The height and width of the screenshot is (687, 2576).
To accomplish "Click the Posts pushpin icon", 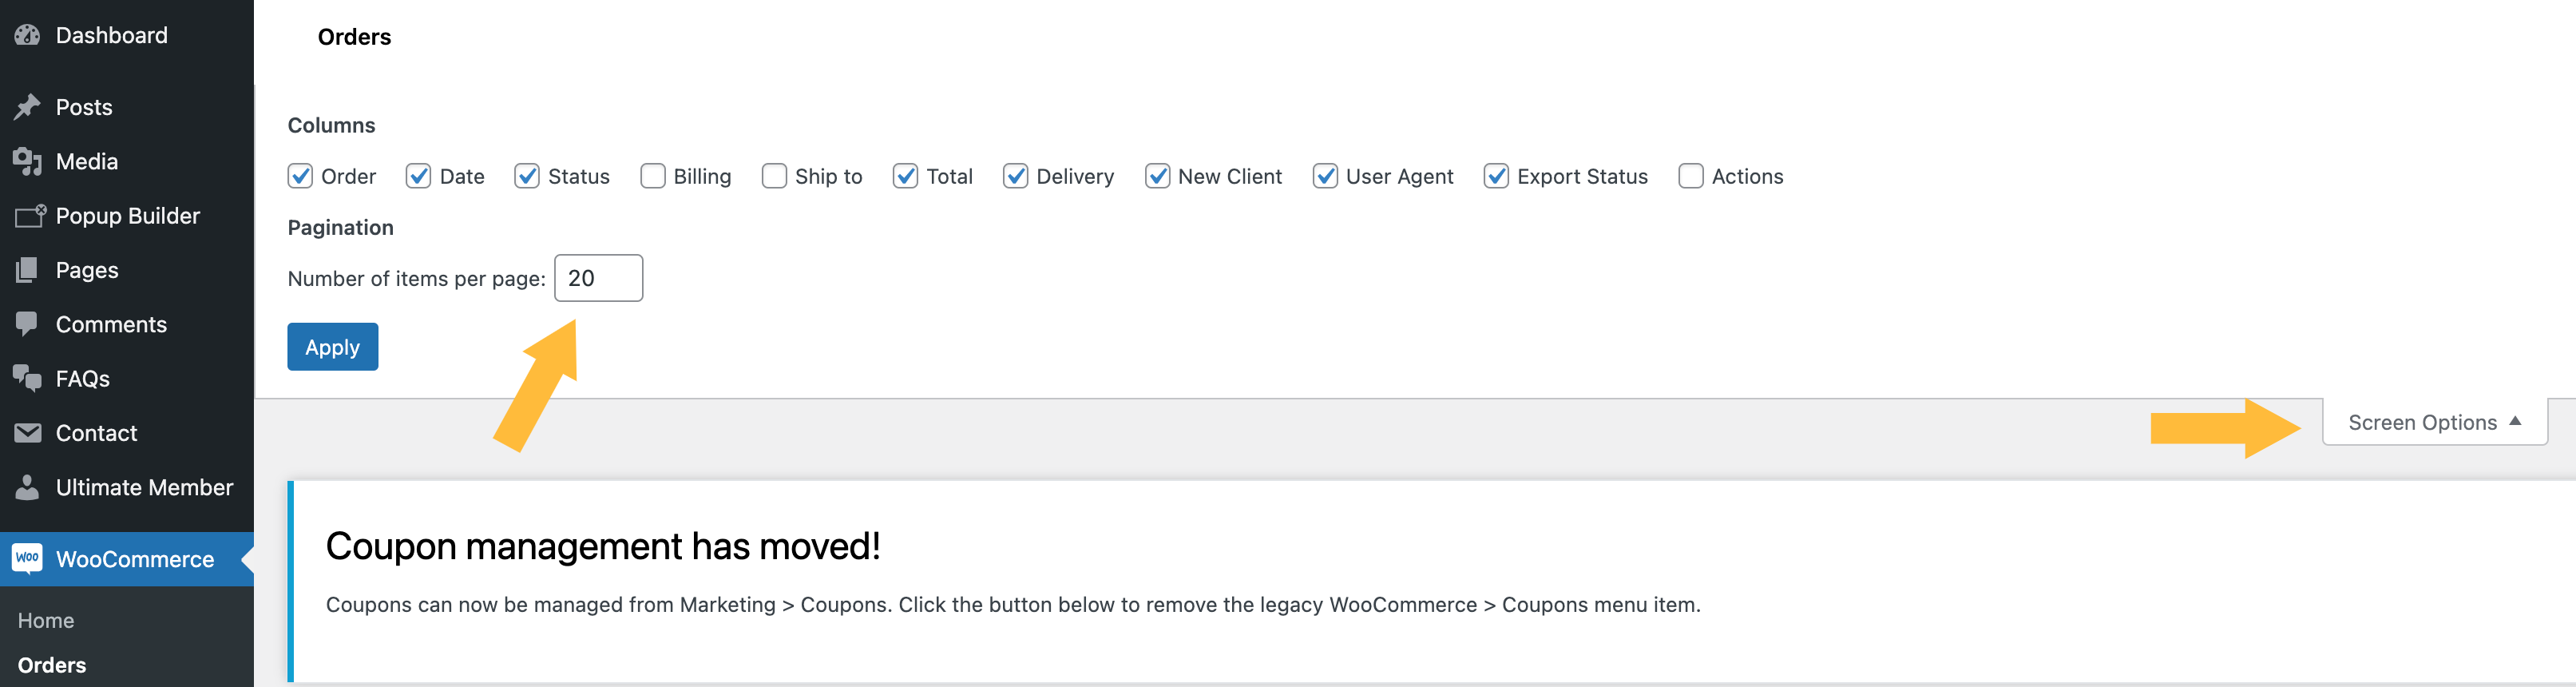I will tap(28, 107).
